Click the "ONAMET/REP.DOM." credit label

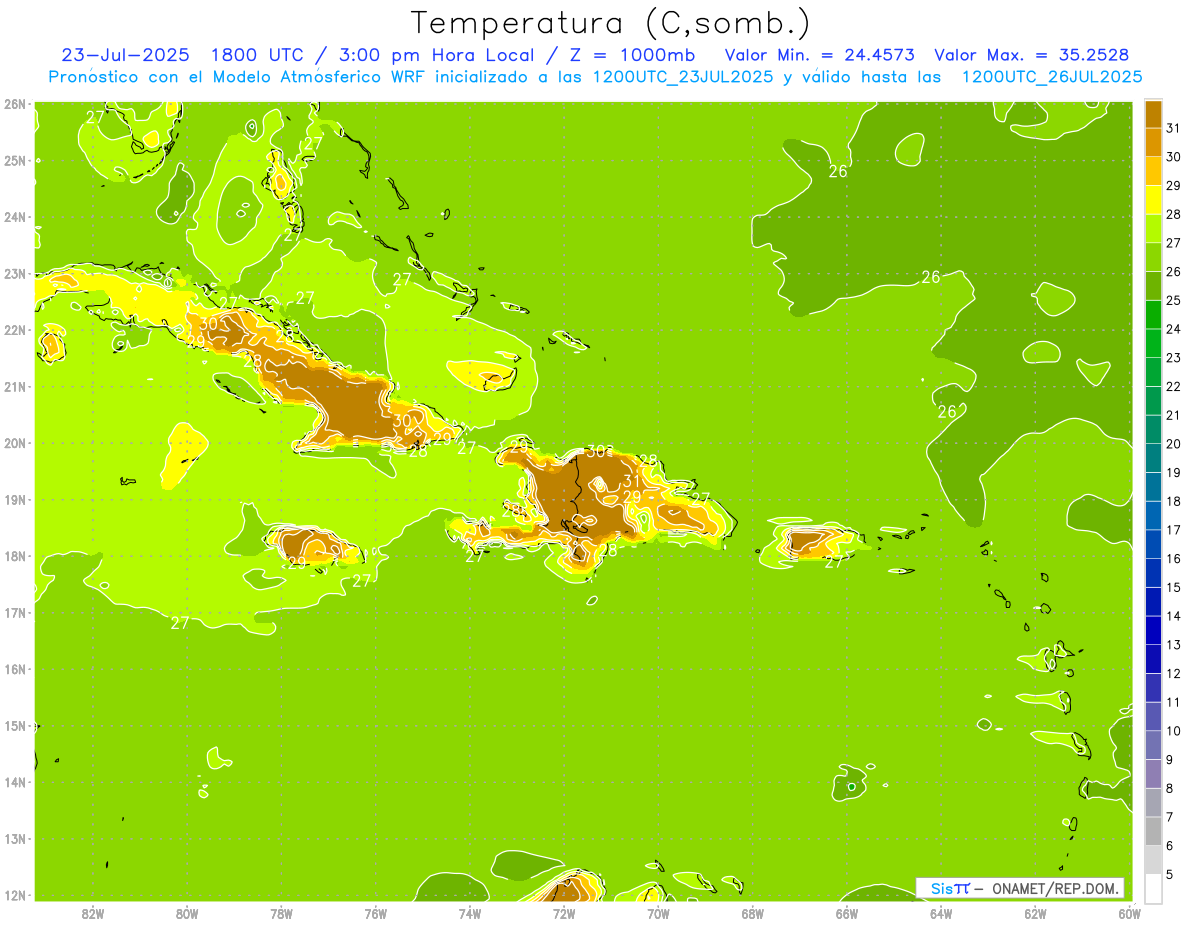pos(1055,889)
